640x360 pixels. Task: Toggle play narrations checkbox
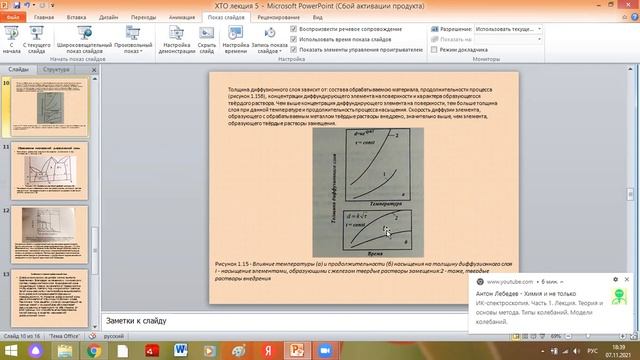[x=293, y=29]
